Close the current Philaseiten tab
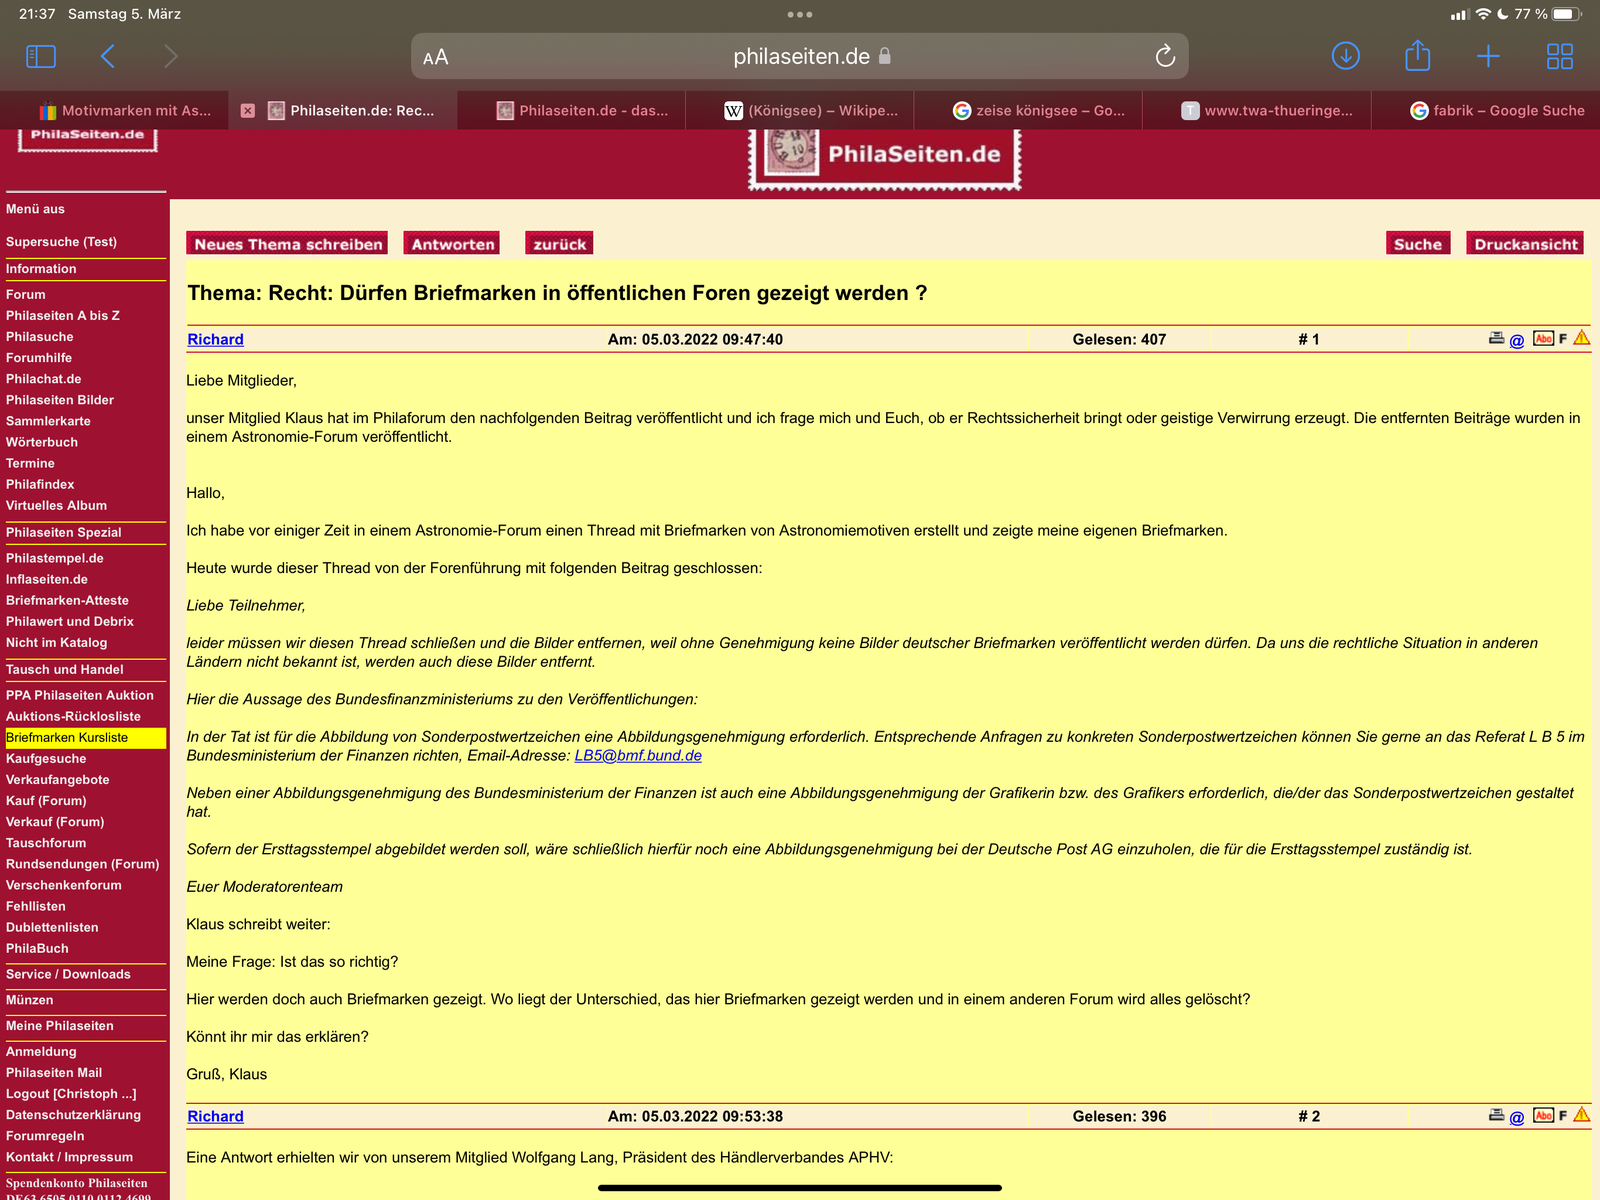The image size is (1600, 1200). 247,111
